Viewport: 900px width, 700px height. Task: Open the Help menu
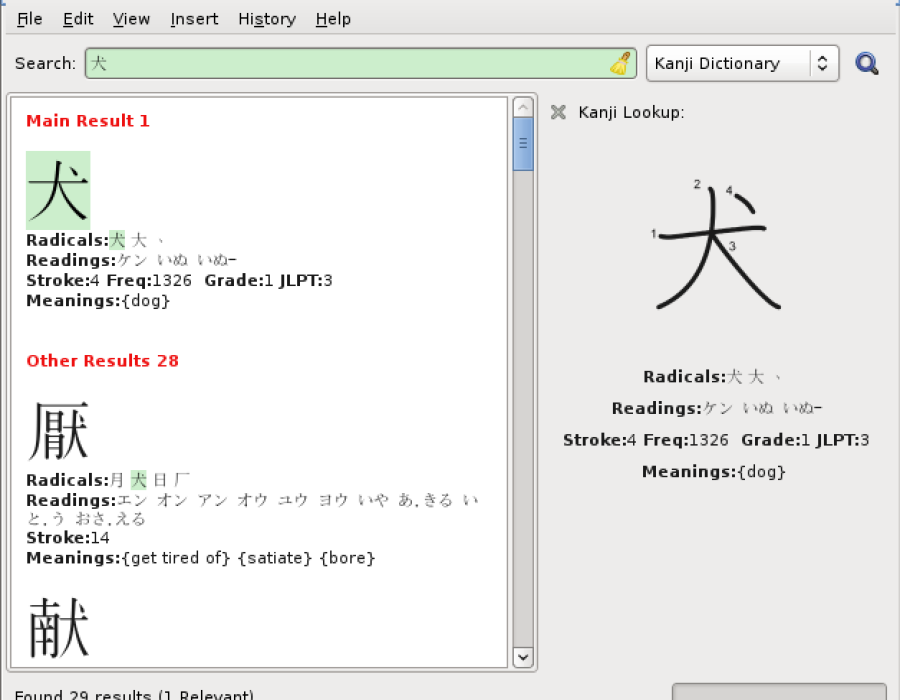click(333, 19)
